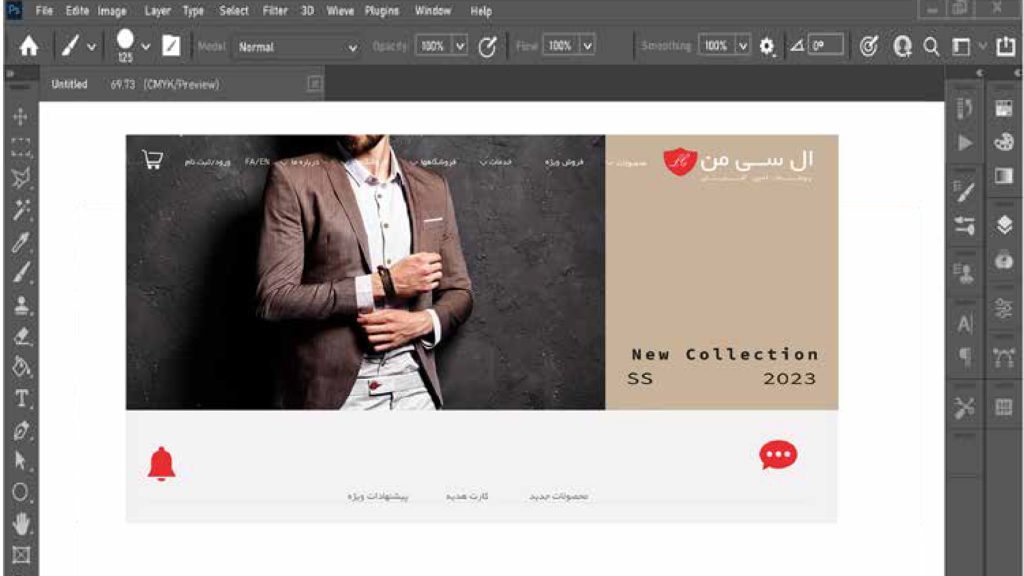
Task: Select the Eyedropper tool
Action: [20, 242]
